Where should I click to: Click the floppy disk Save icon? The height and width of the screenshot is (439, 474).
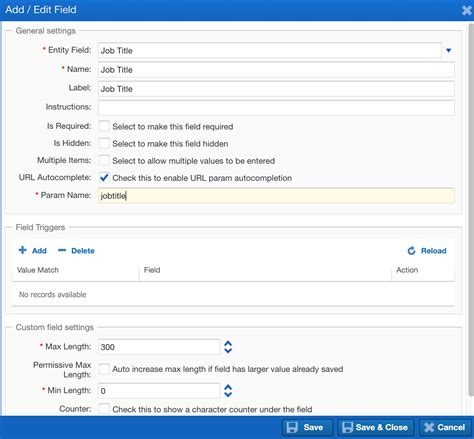point(292,427)
